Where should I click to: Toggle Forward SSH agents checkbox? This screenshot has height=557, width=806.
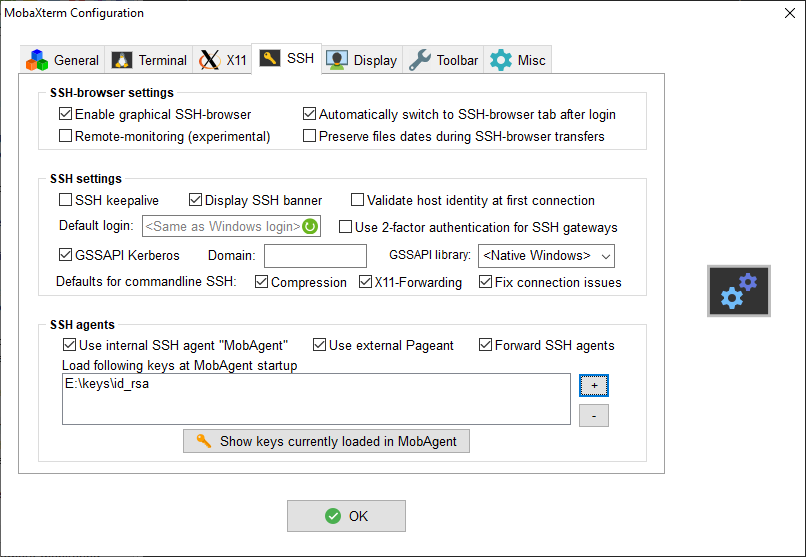[x=485, y=345]
